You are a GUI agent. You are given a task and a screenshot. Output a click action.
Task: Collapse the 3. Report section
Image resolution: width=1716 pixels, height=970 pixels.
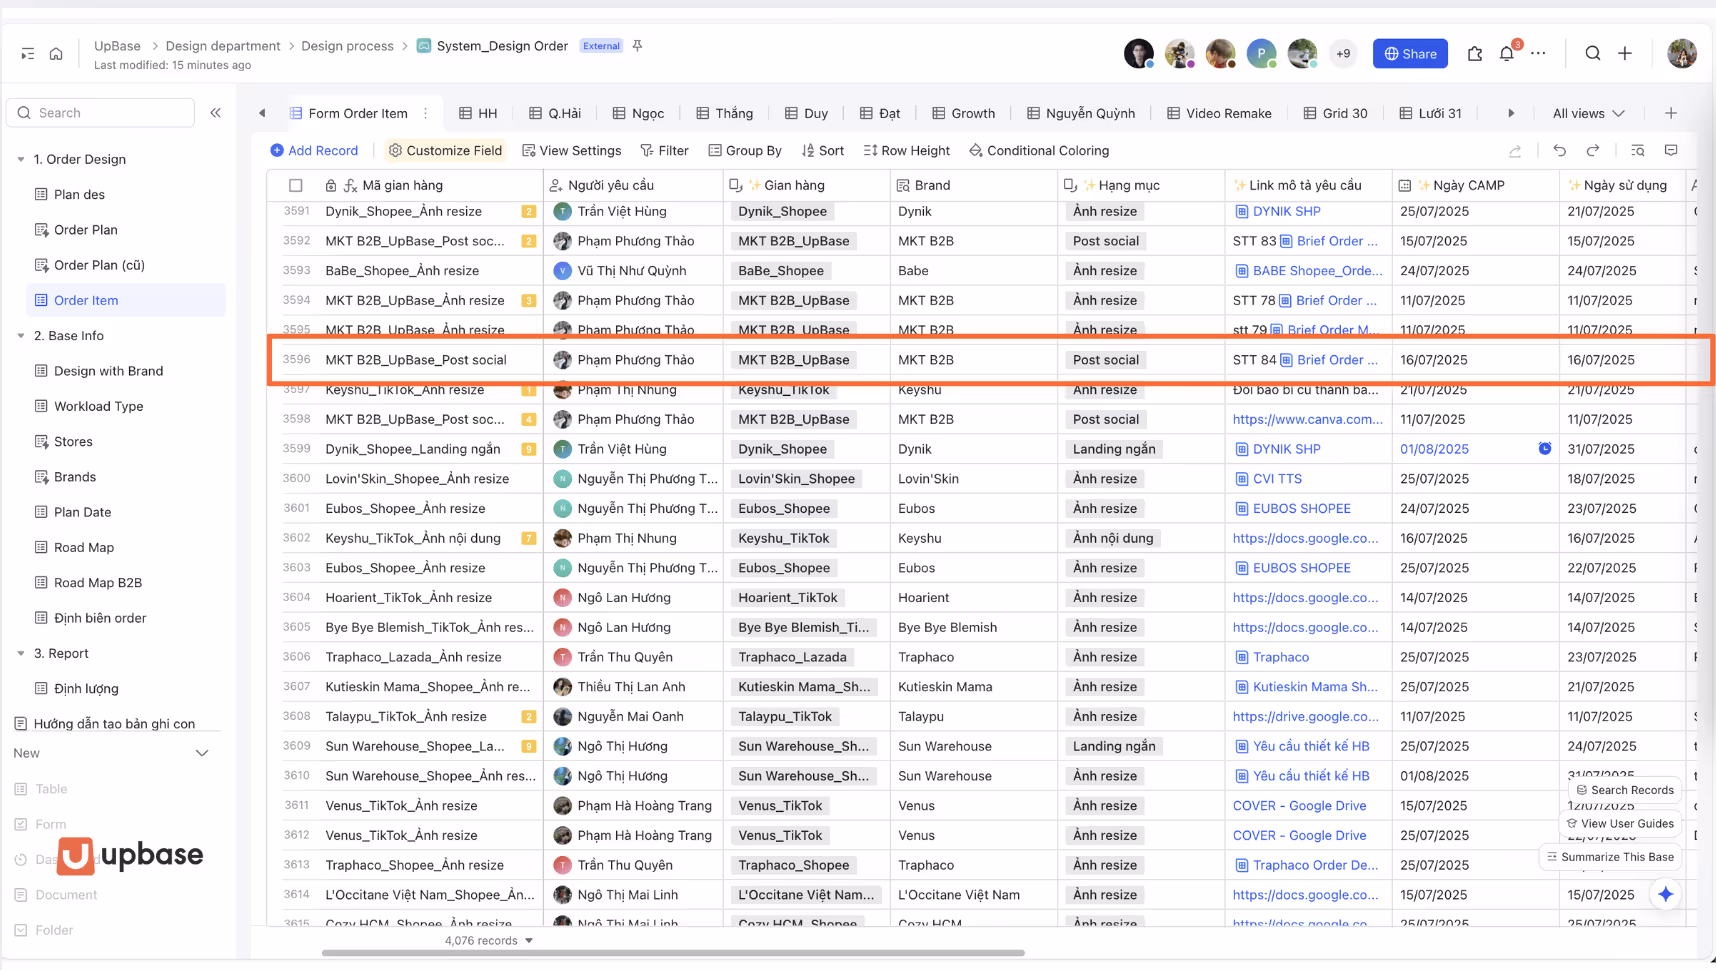click(x=21, y=653)
